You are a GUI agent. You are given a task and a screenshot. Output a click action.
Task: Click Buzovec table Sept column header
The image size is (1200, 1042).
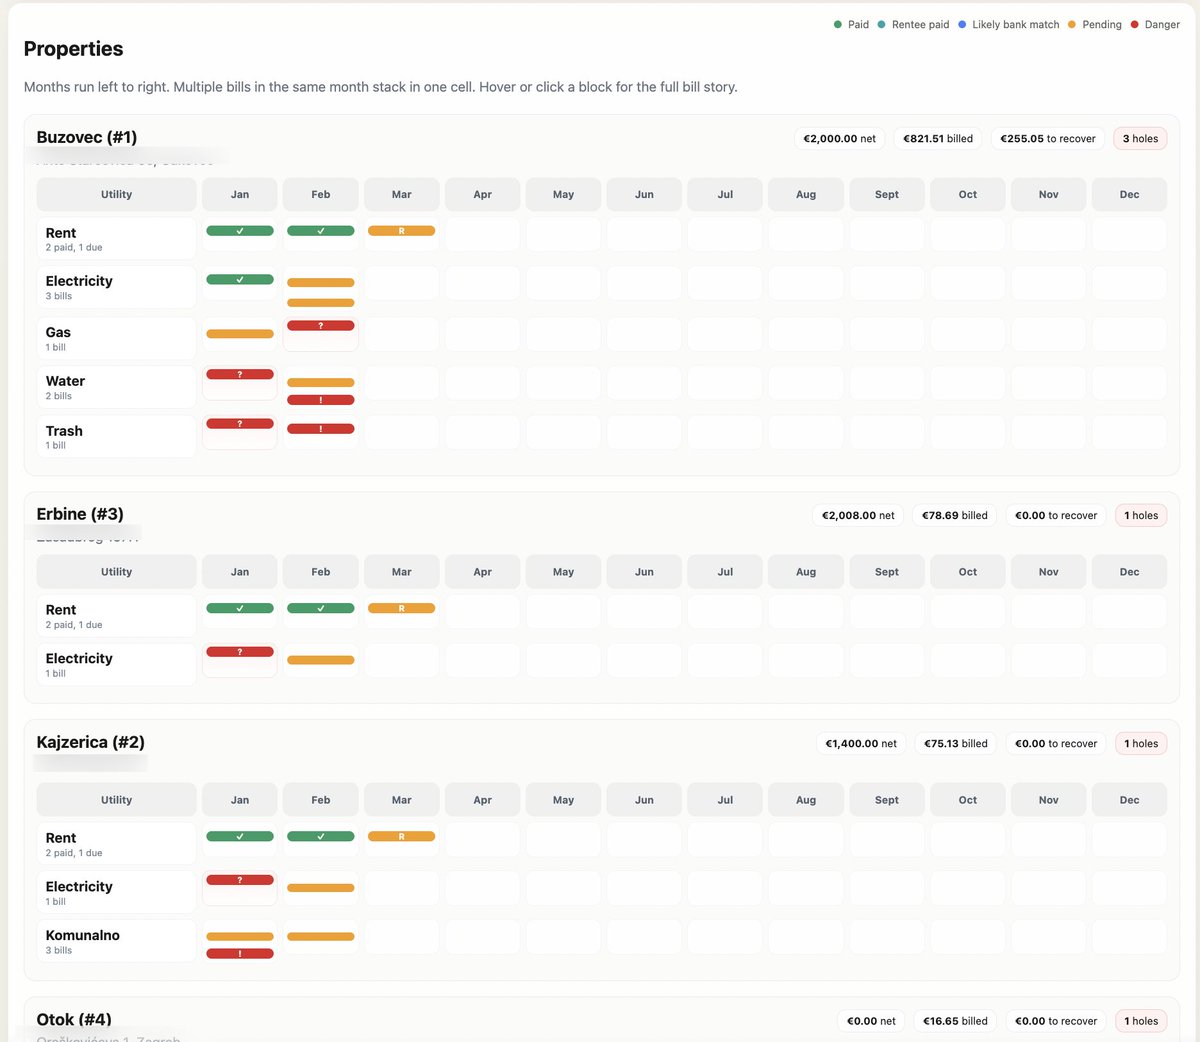pyautogui.click(x=887, y=194)
